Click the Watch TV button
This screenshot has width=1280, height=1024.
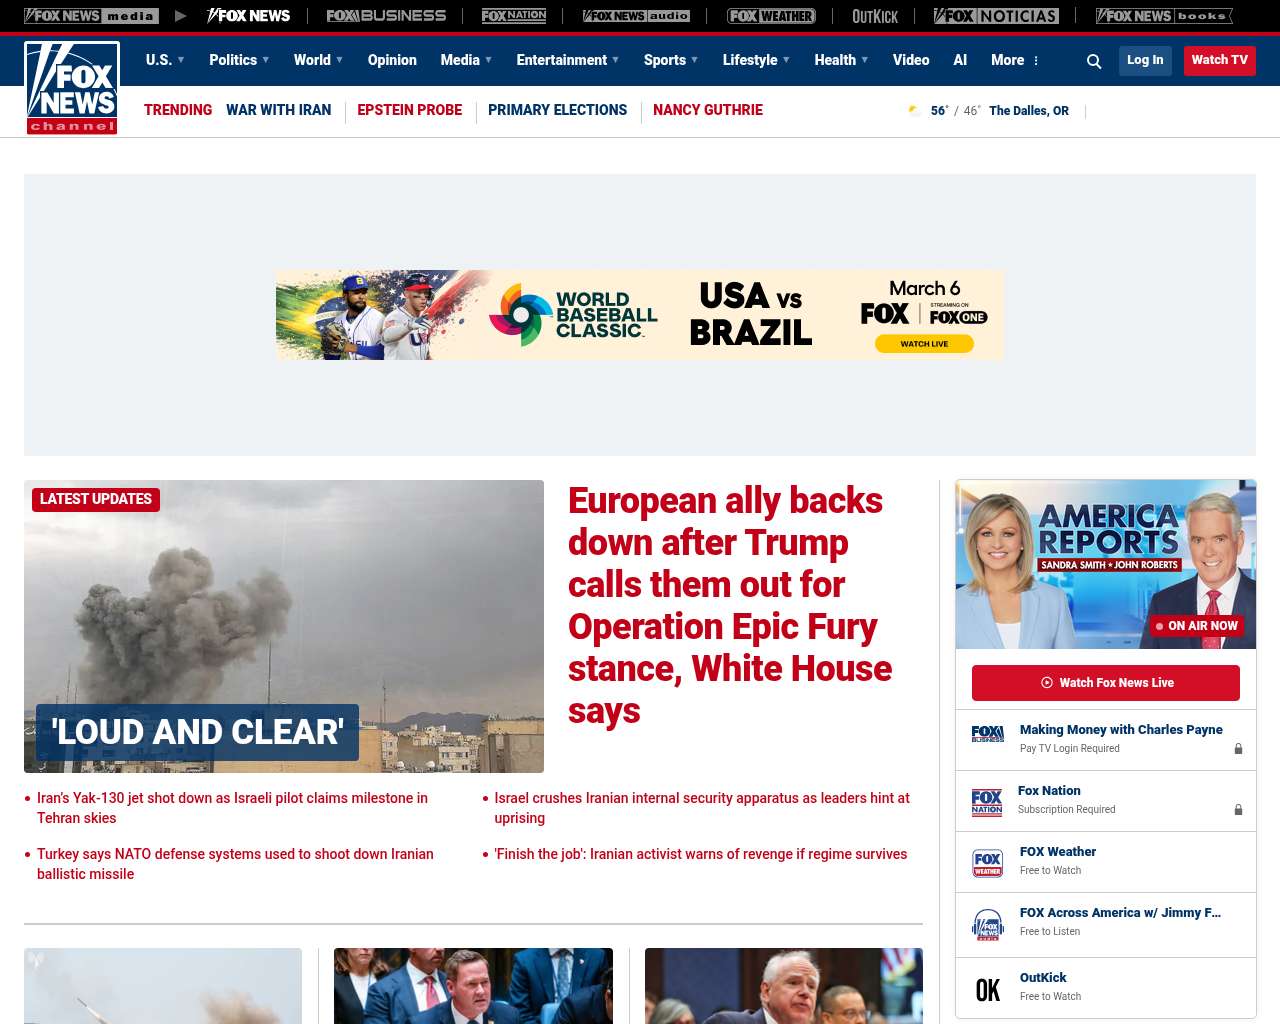tap(1219, 60)
